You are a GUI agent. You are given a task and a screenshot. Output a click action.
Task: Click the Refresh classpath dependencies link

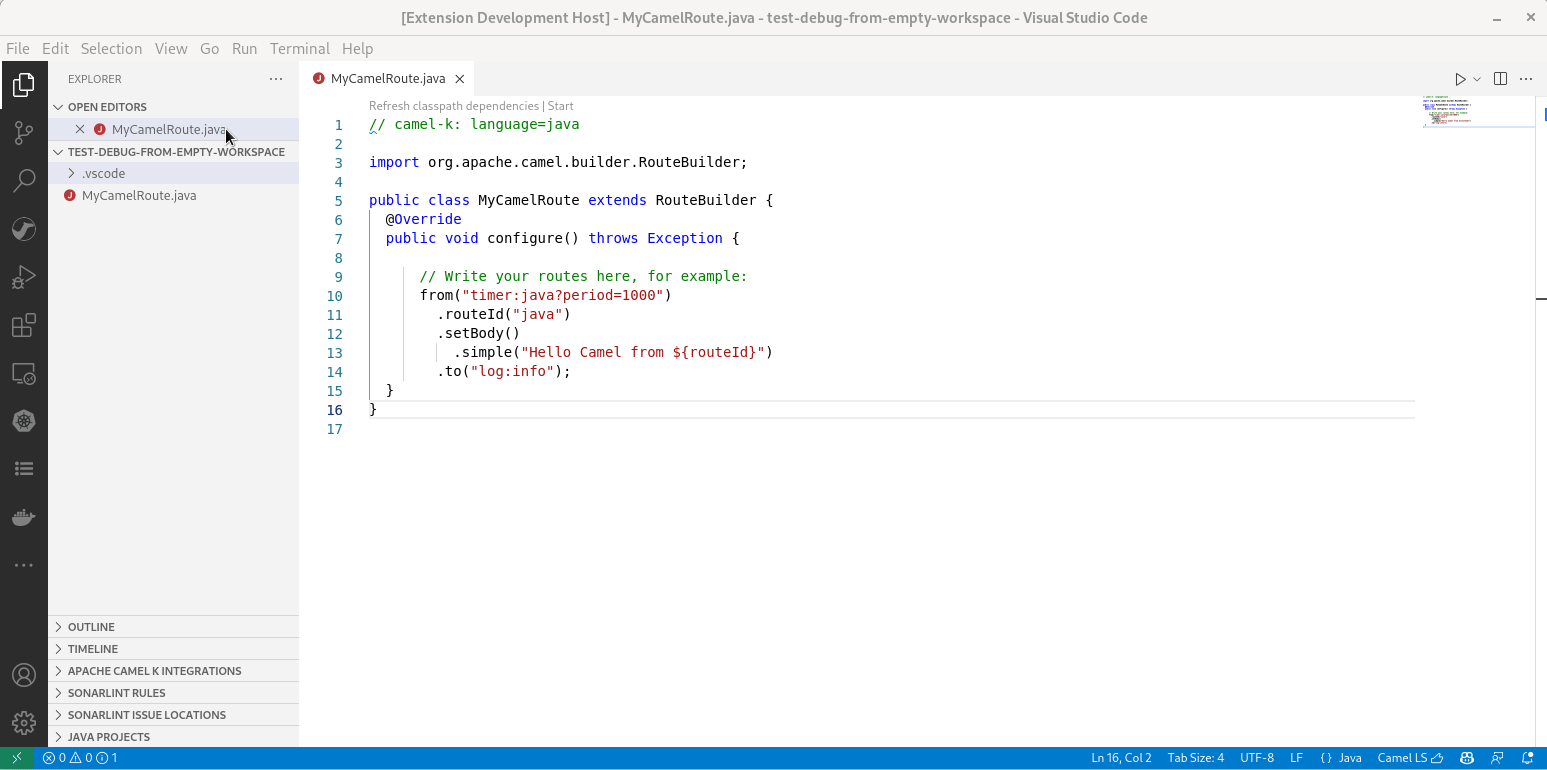[x=453, y=105]
